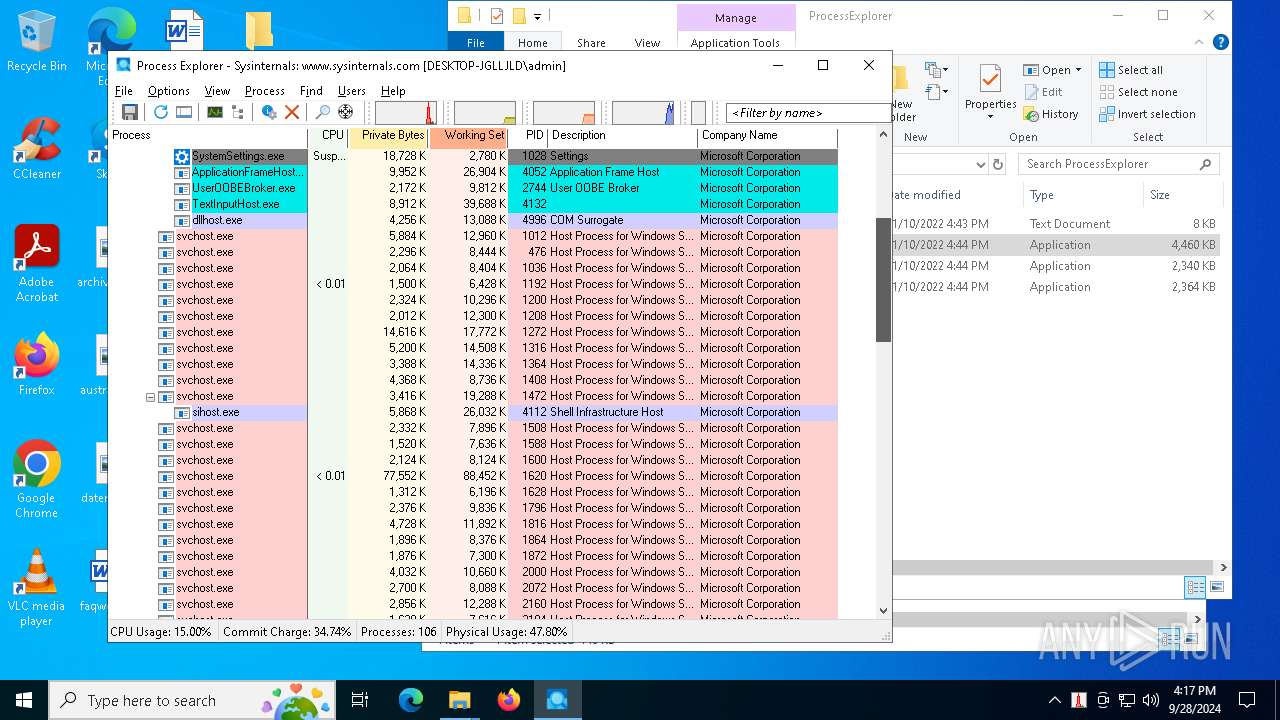Image resolution: width=1280 pixels, height=720 pixels.
Task: Click the Properties gear toolbar icon
Action: 269,112
